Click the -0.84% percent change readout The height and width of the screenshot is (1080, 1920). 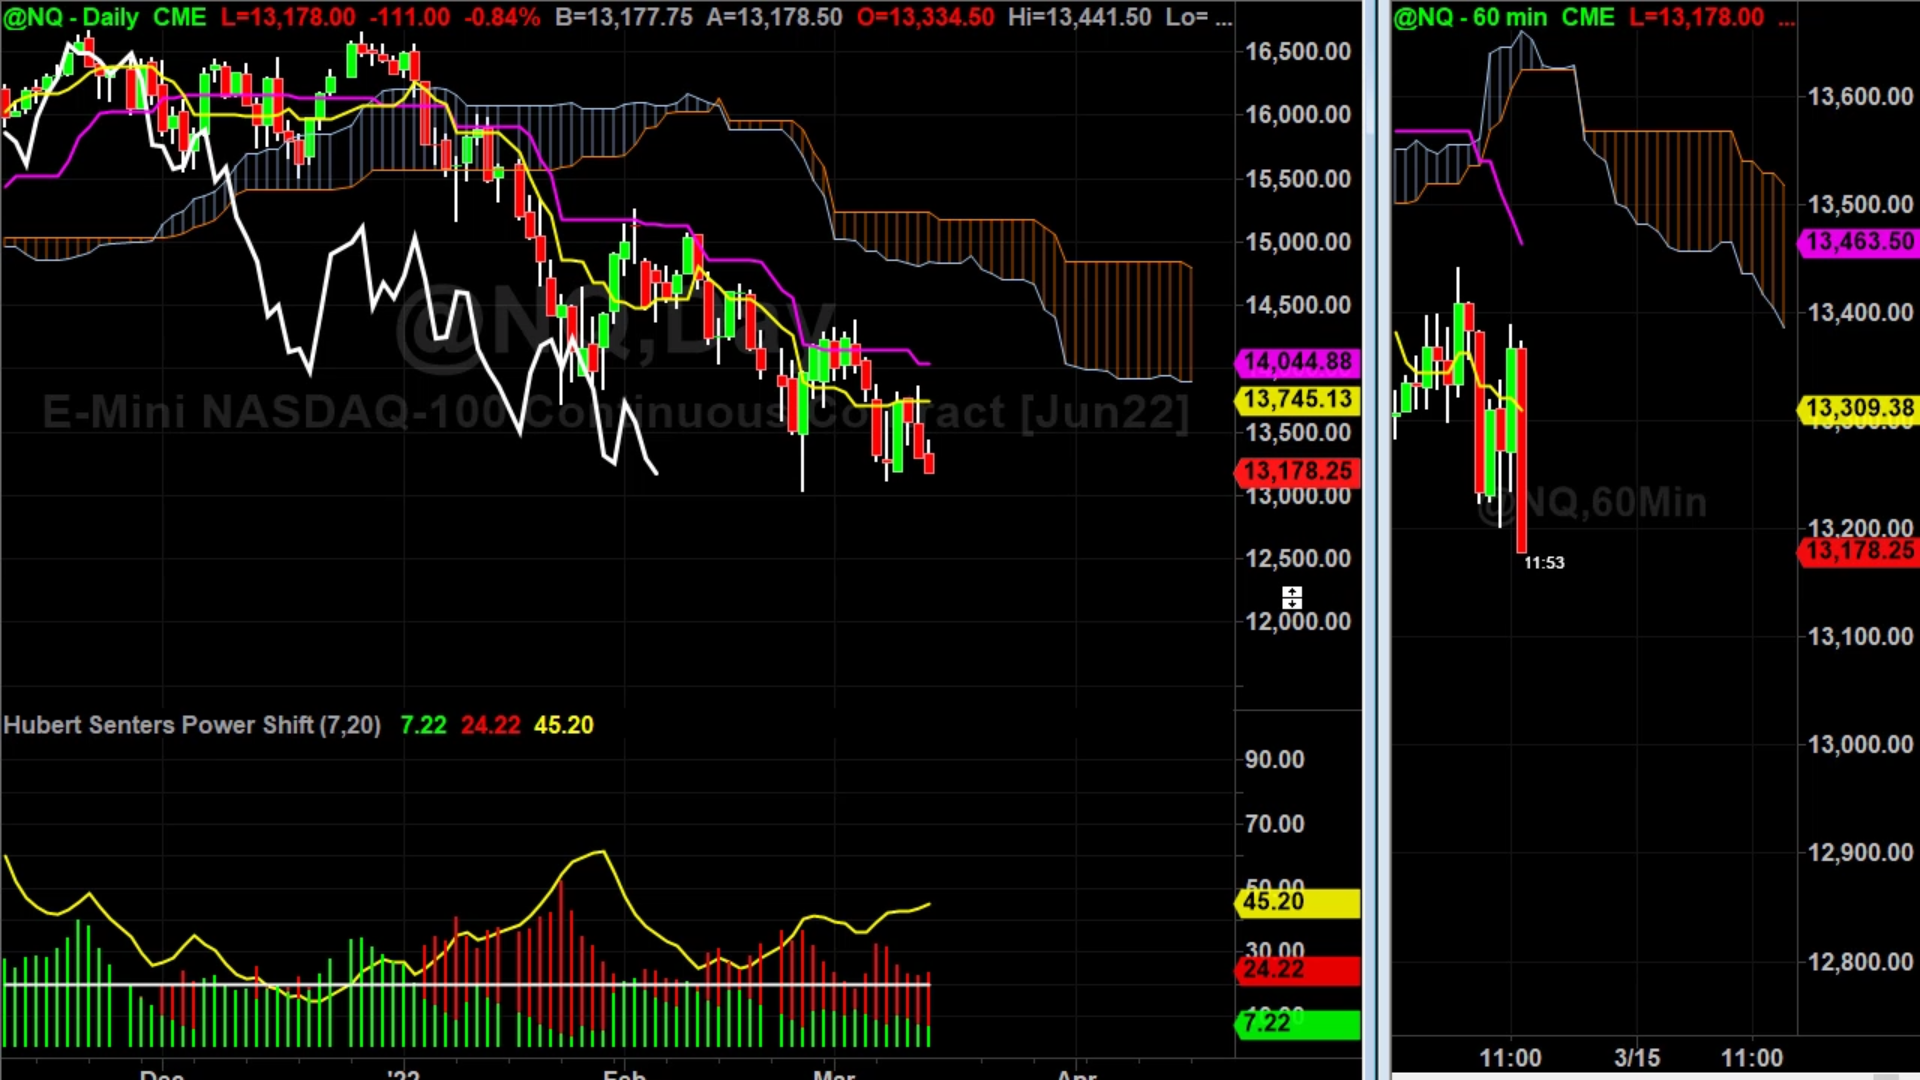(x=501, y=17)
